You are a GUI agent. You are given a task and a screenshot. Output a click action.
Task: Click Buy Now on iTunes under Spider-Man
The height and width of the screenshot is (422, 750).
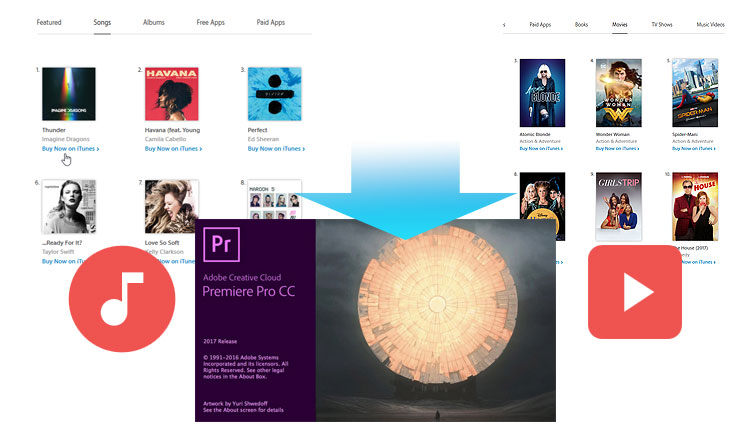(693, 146)
